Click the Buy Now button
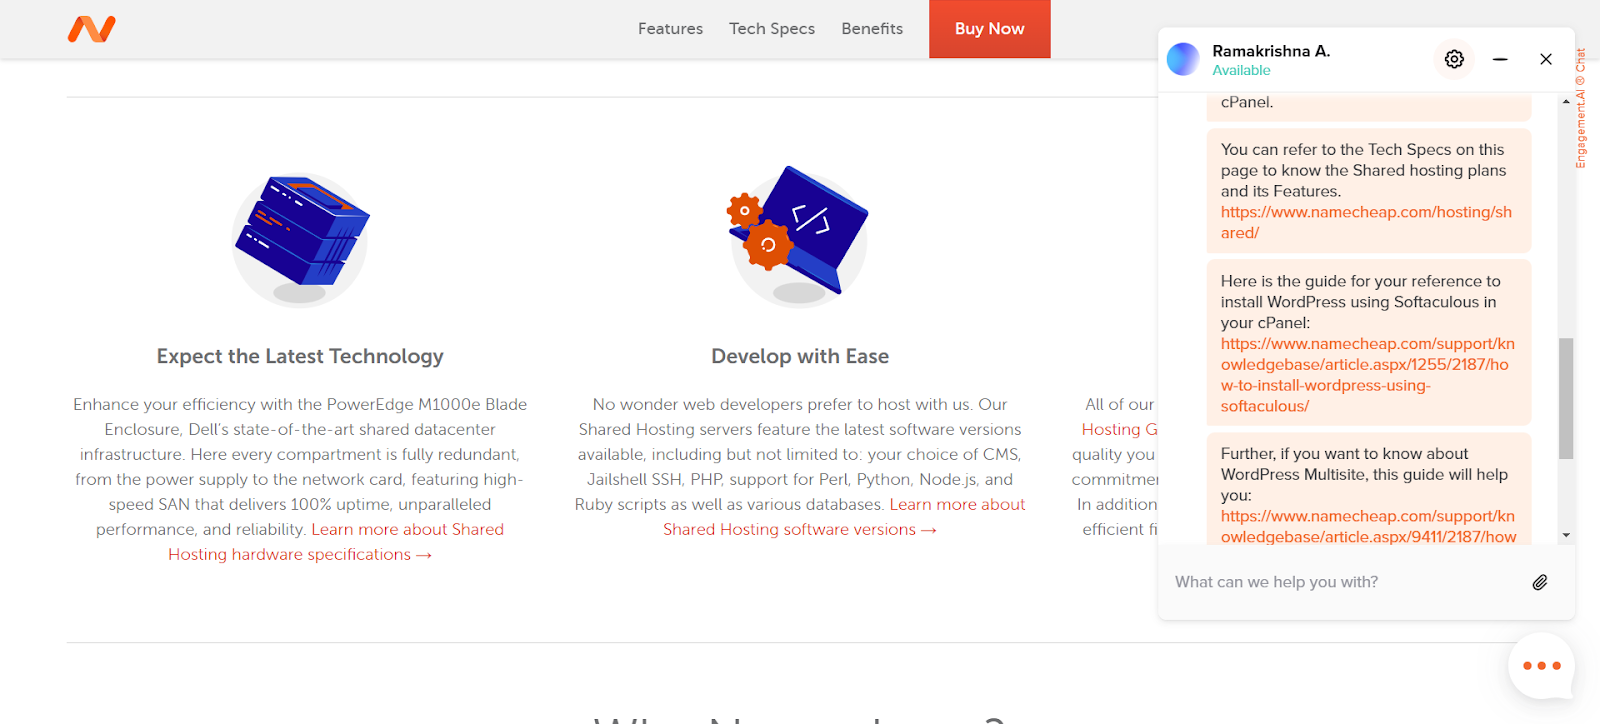The width and height of the screenshot is (1600, 724). pos(990,29)
